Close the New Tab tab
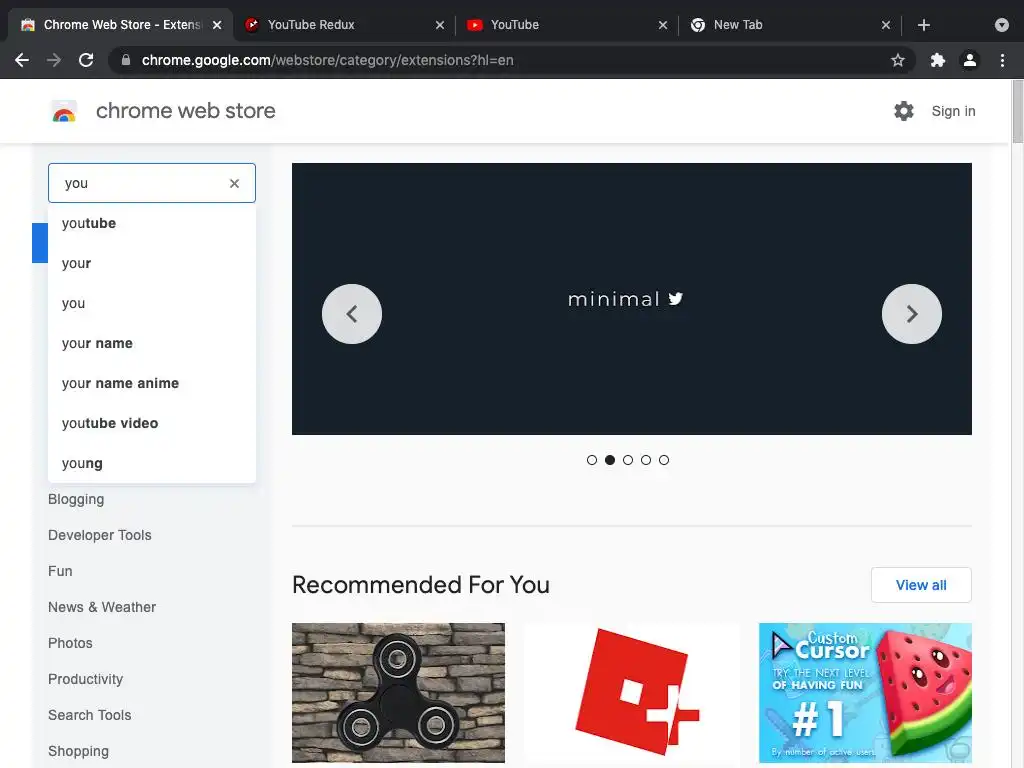The height and width of the screenshot is (768, 1024). coord(886,25)
